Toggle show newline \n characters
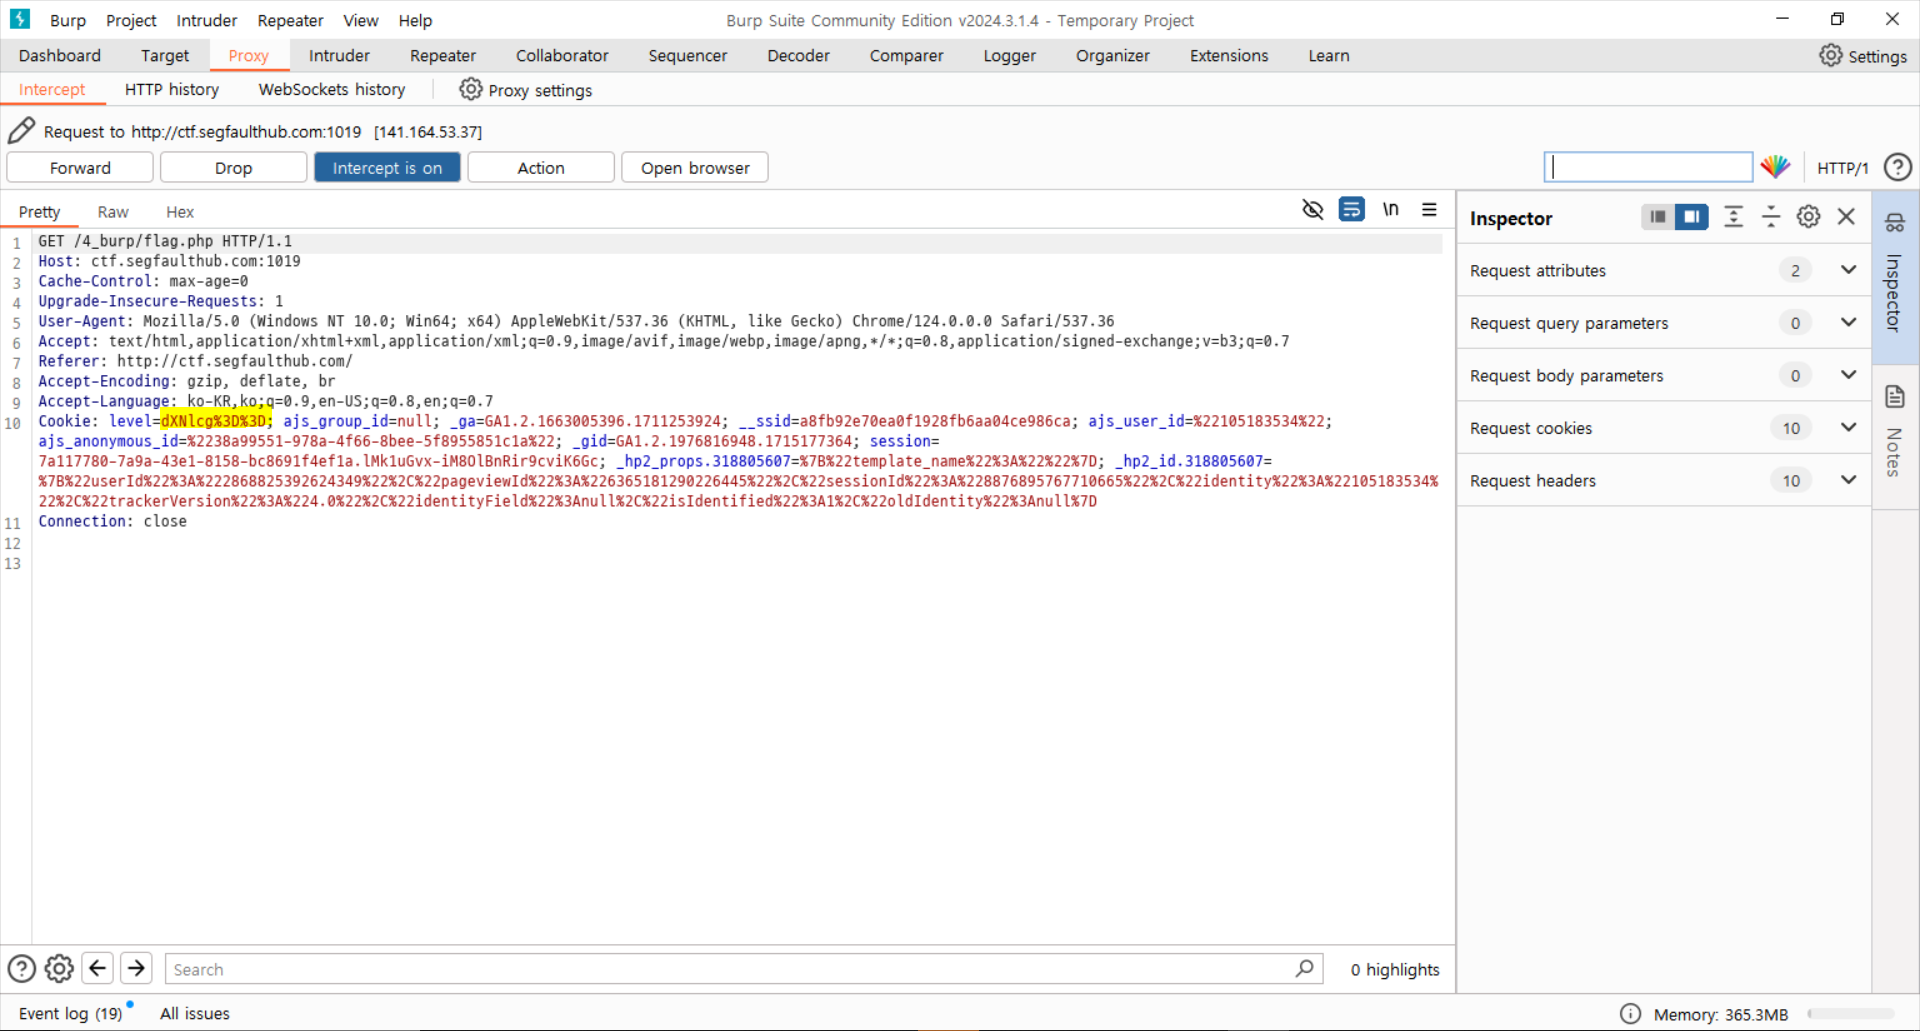 click(1390, 209)
